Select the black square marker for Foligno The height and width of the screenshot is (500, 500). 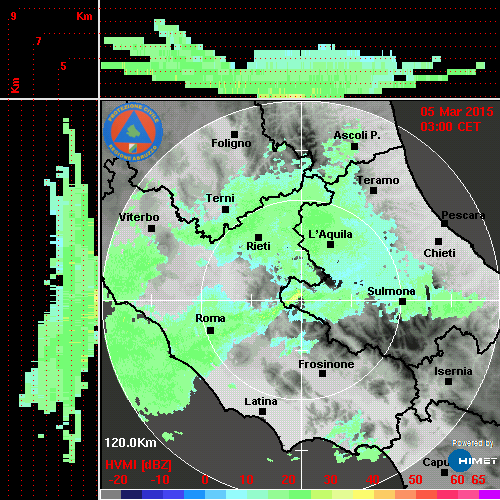coord(234,134)
